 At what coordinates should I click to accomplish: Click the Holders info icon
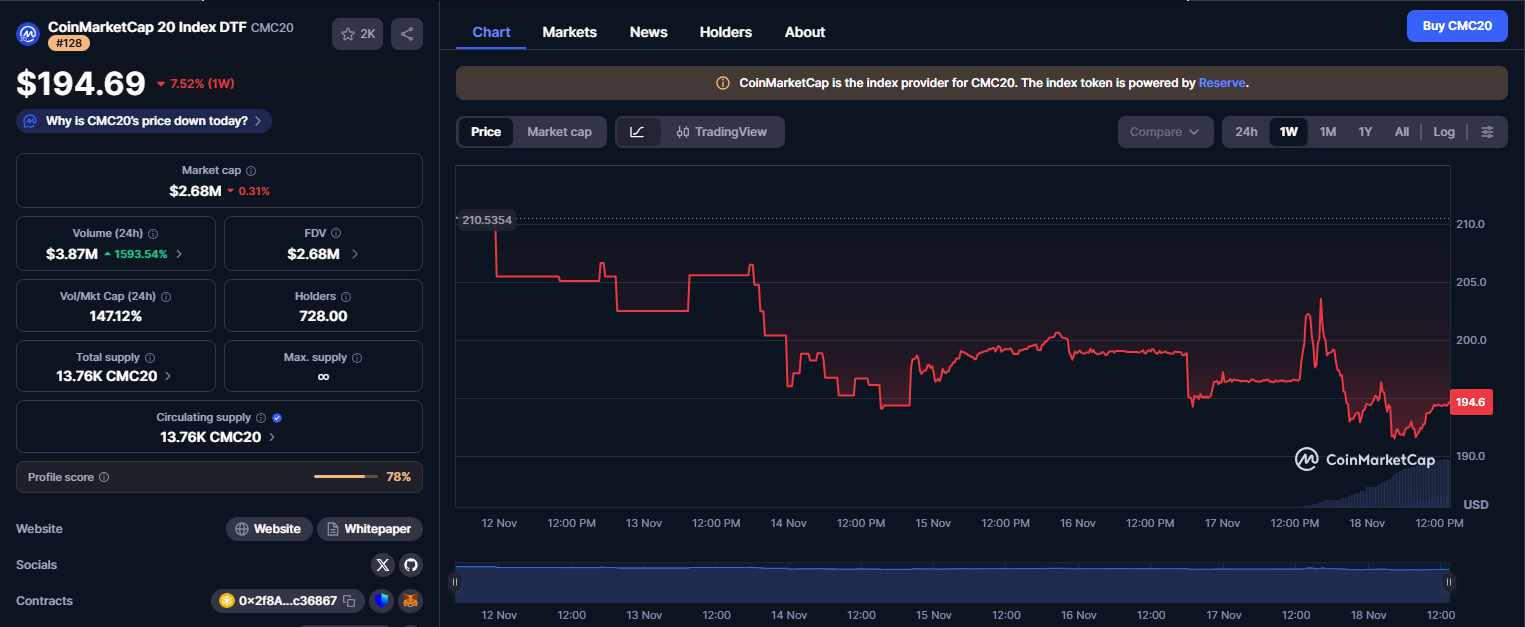point(346,297)
